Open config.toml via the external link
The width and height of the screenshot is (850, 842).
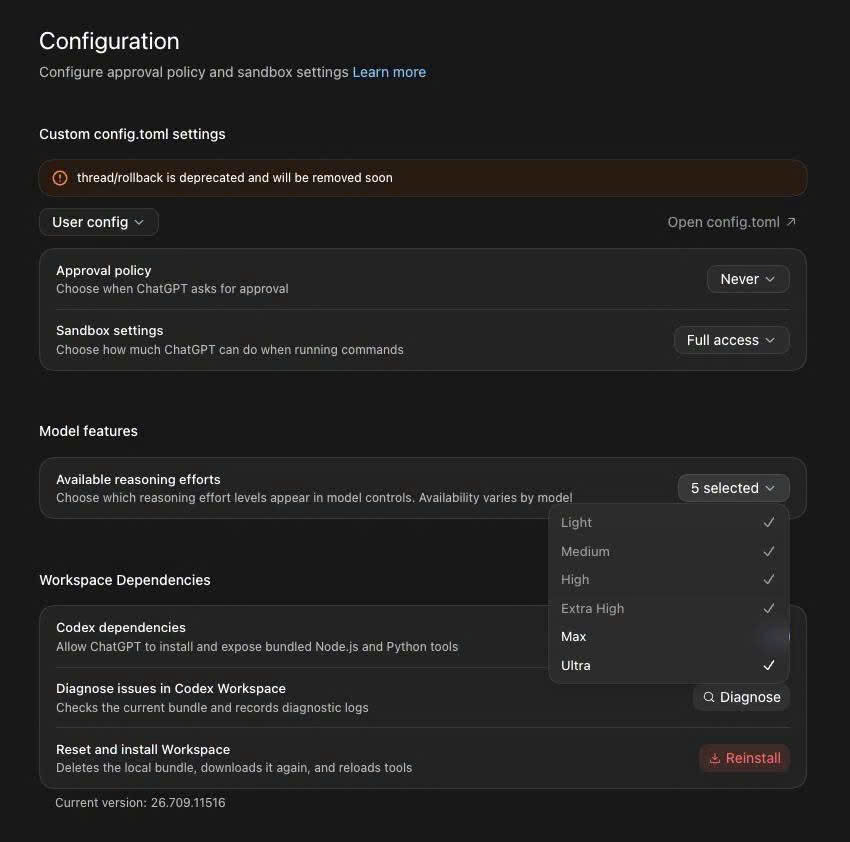(x=731, y=222)
